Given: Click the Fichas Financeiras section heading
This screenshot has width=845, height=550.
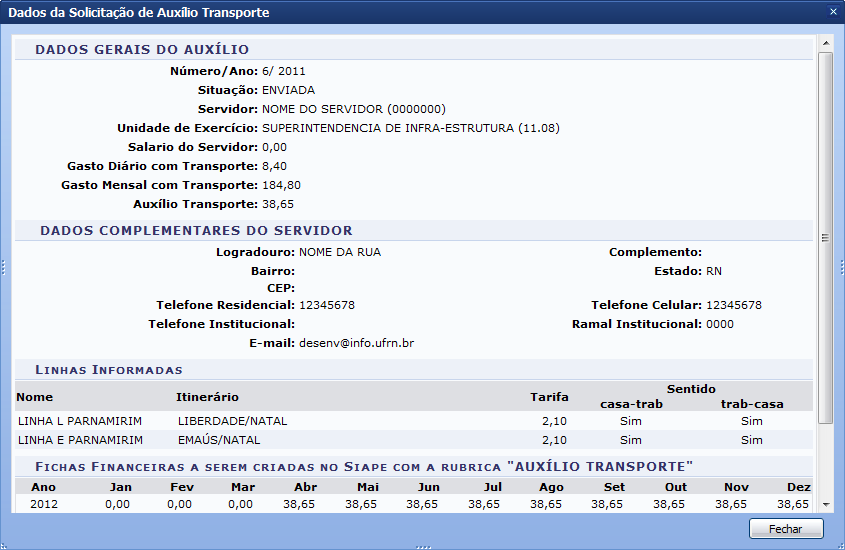Looking at the screenshot, I should tap(364, 466).
